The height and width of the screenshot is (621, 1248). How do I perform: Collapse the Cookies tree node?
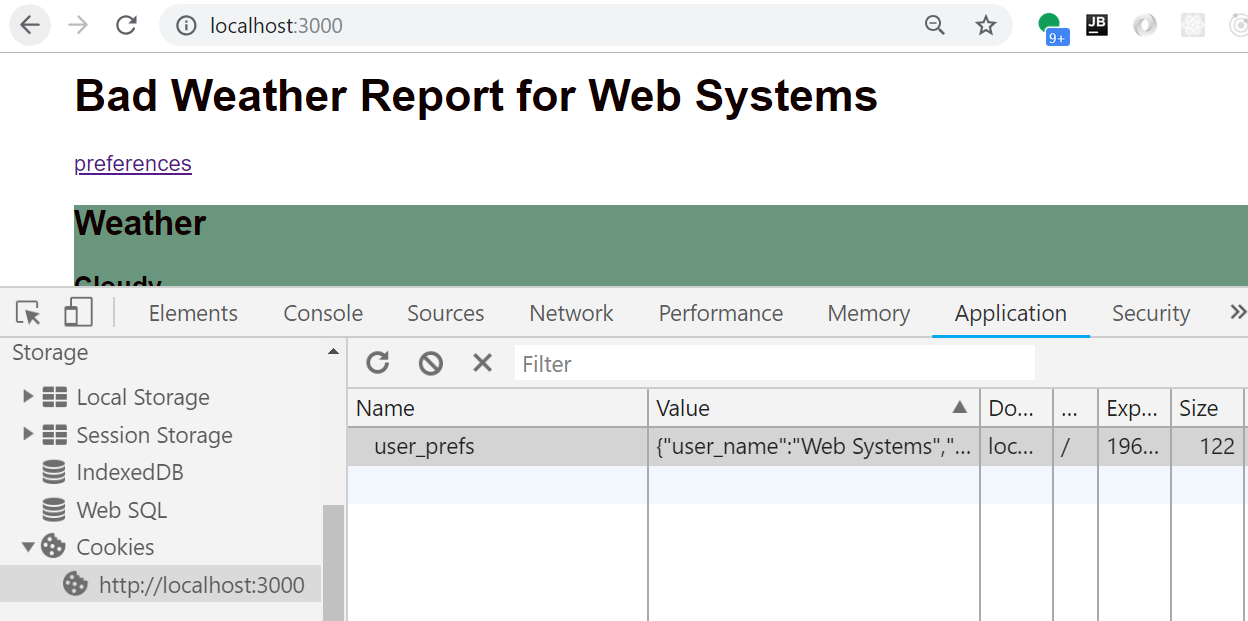click(28, 547)
